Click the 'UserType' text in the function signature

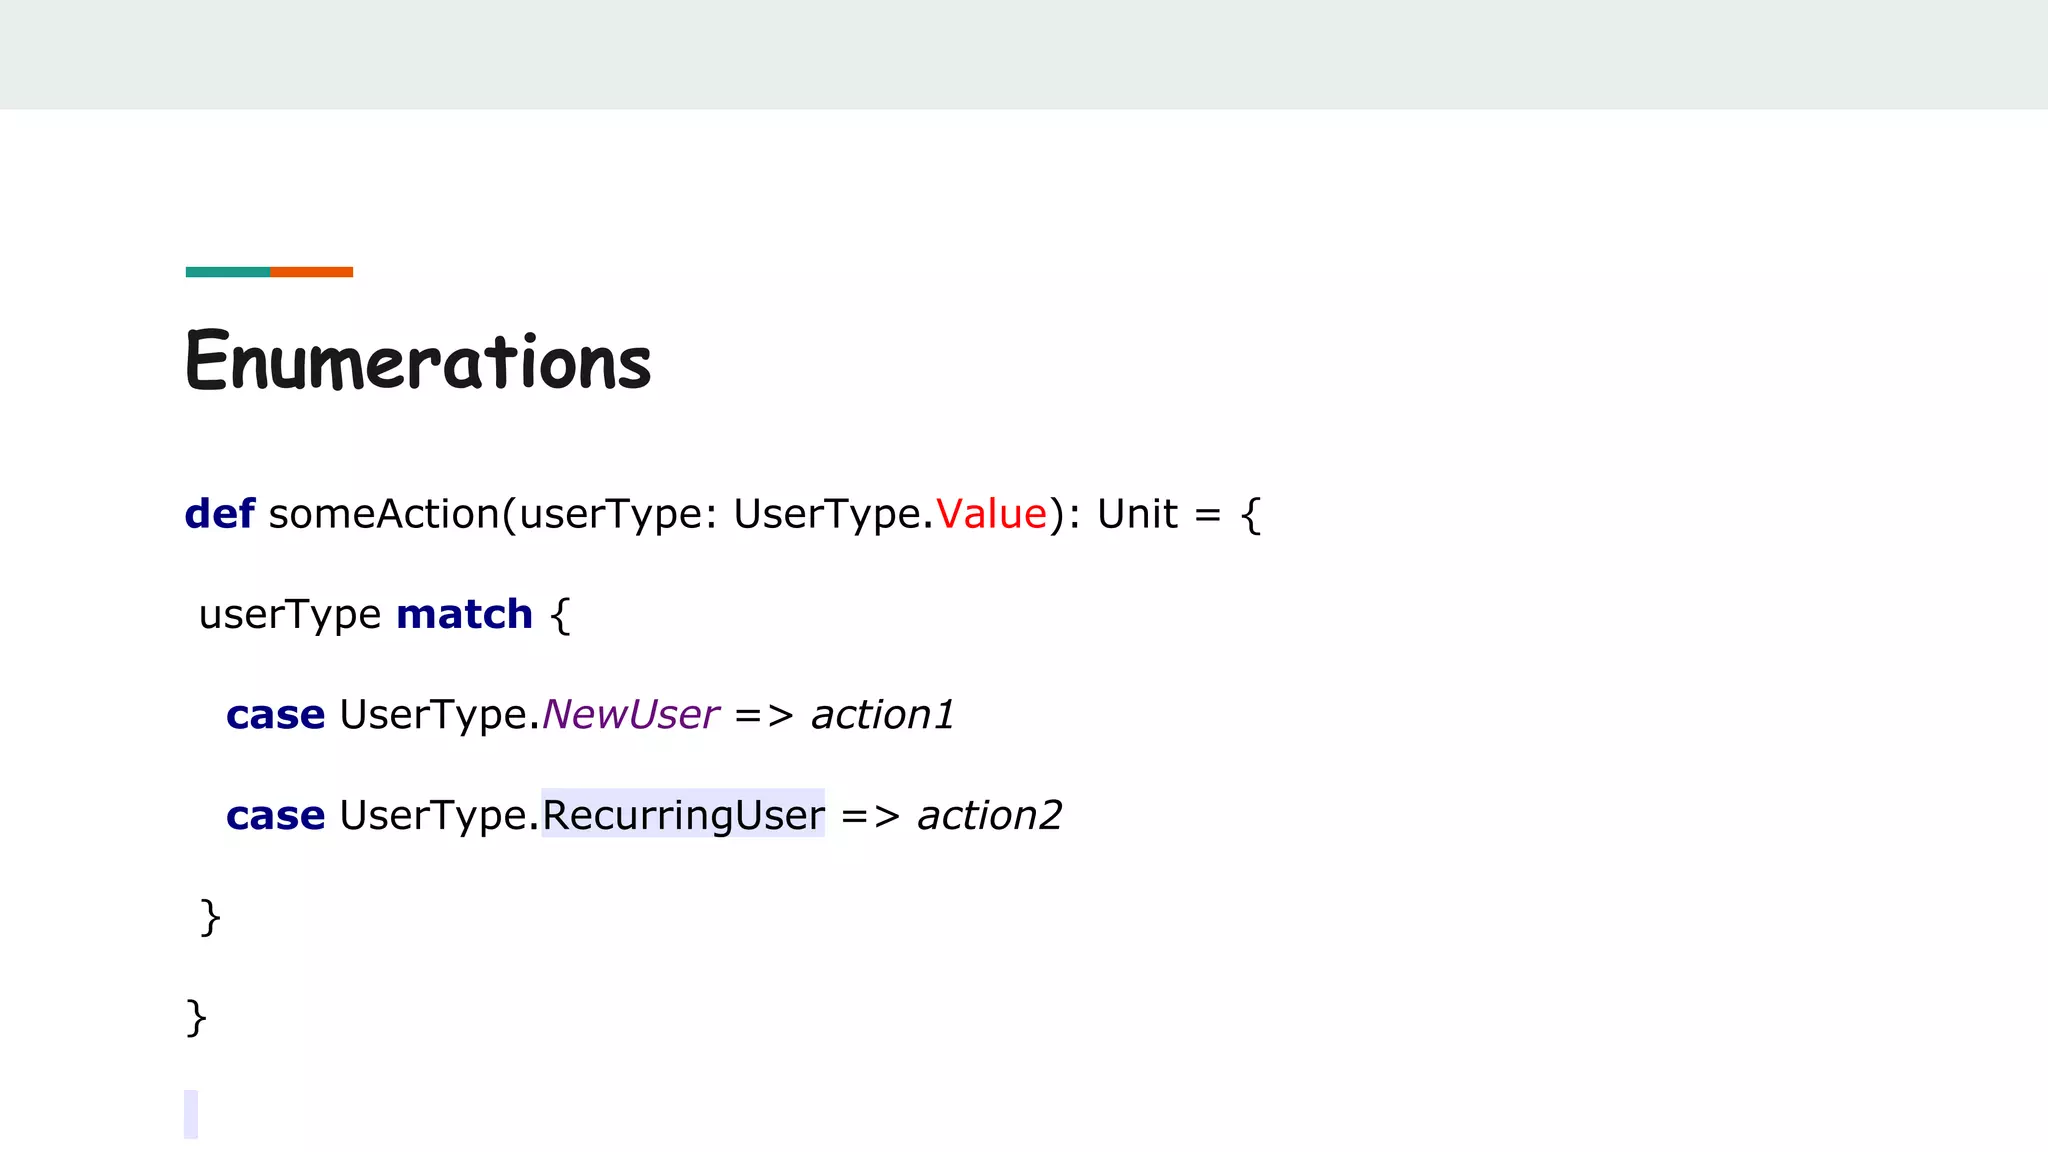tap(827, 514)
